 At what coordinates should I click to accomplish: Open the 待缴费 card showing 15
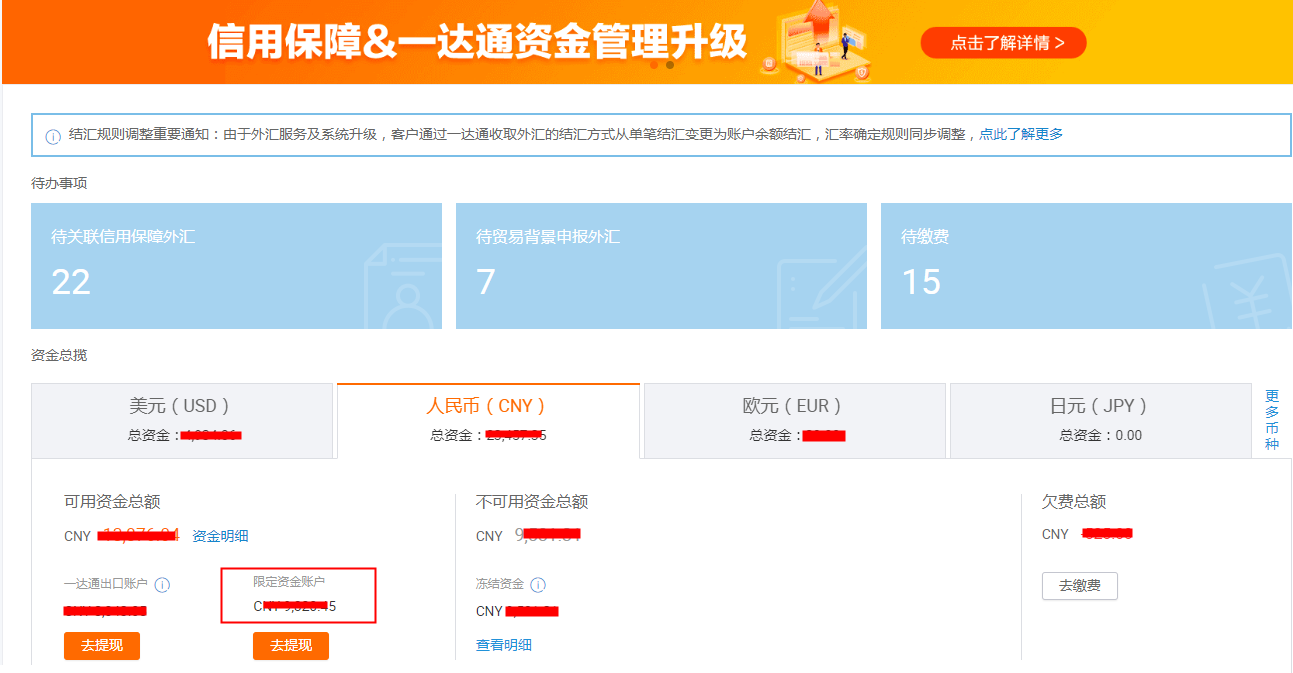(1085, 266)
